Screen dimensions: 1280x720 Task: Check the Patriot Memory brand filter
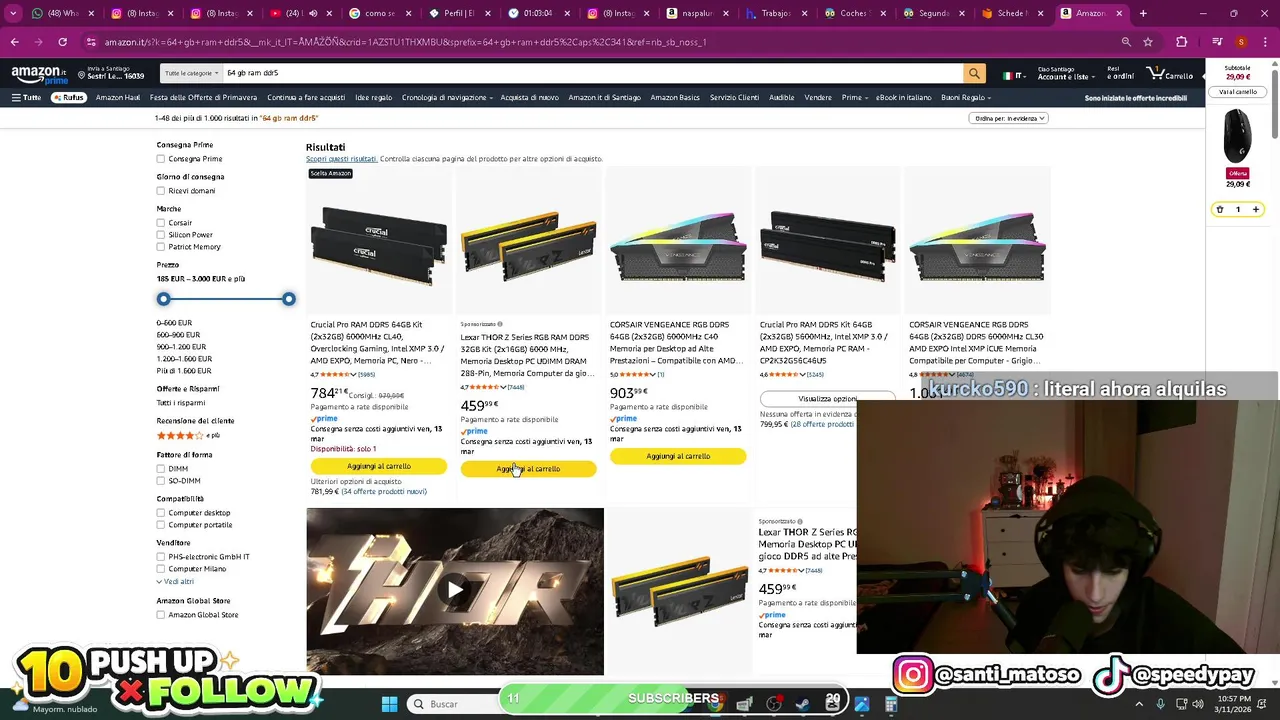point(160,247)
